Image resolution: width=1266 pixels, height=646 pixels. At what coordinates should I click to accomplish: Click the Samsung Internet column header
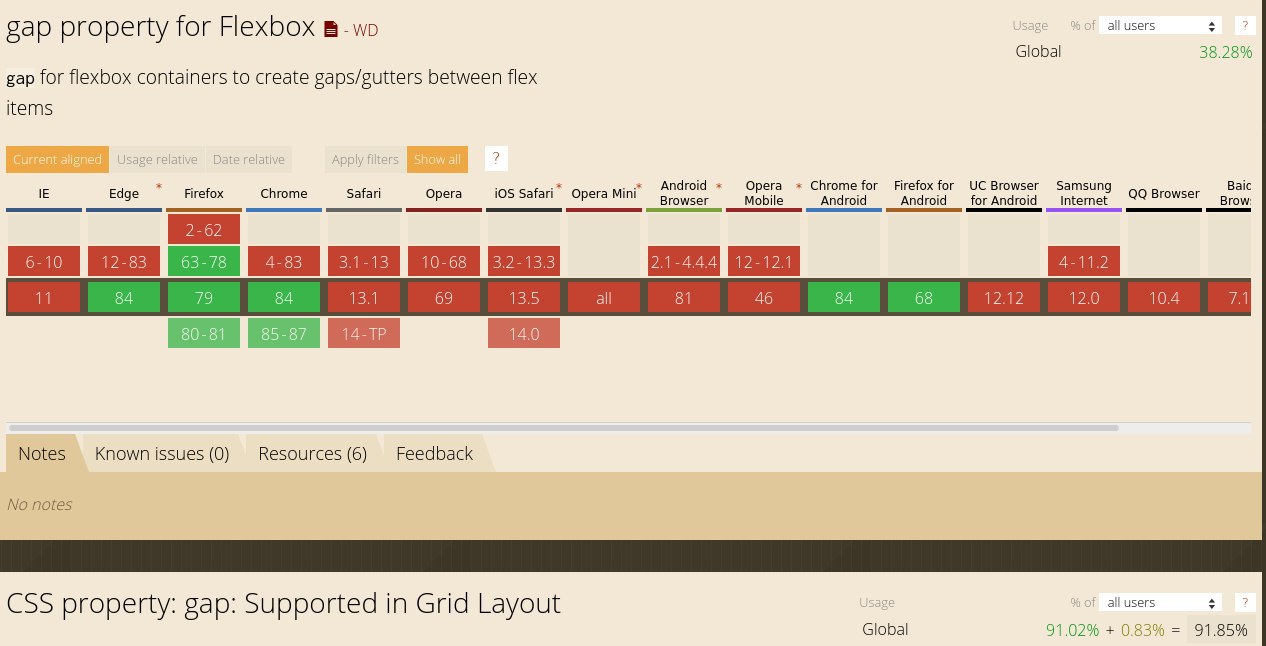click(x=1084, y=193)
